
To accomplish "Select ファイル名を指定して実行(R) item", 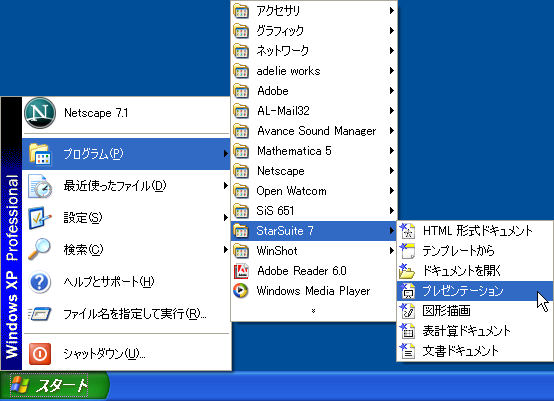I will pos(126,314).
